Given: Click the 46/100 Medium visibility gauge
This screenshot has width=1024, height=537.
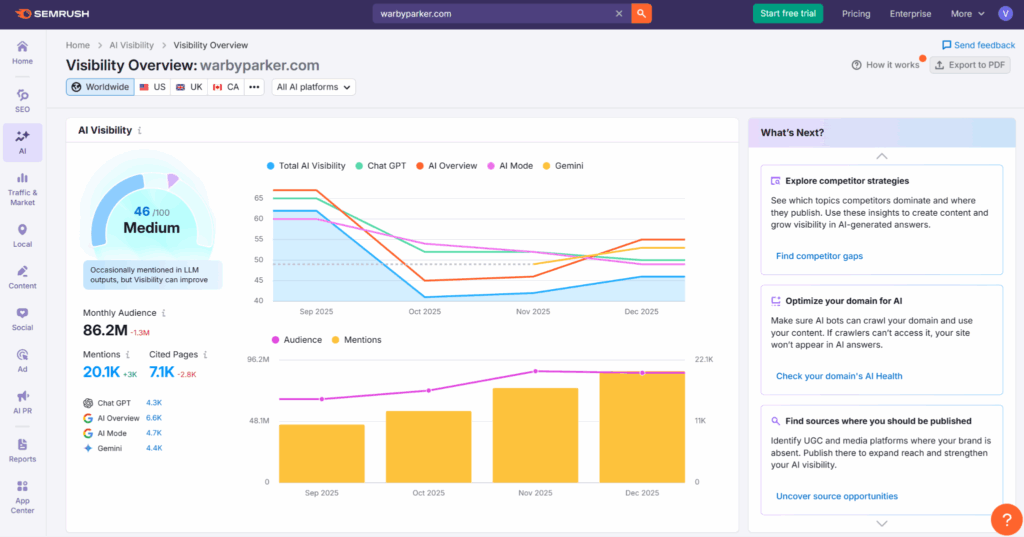Looking at the screenshot, I should coord(150,212).
